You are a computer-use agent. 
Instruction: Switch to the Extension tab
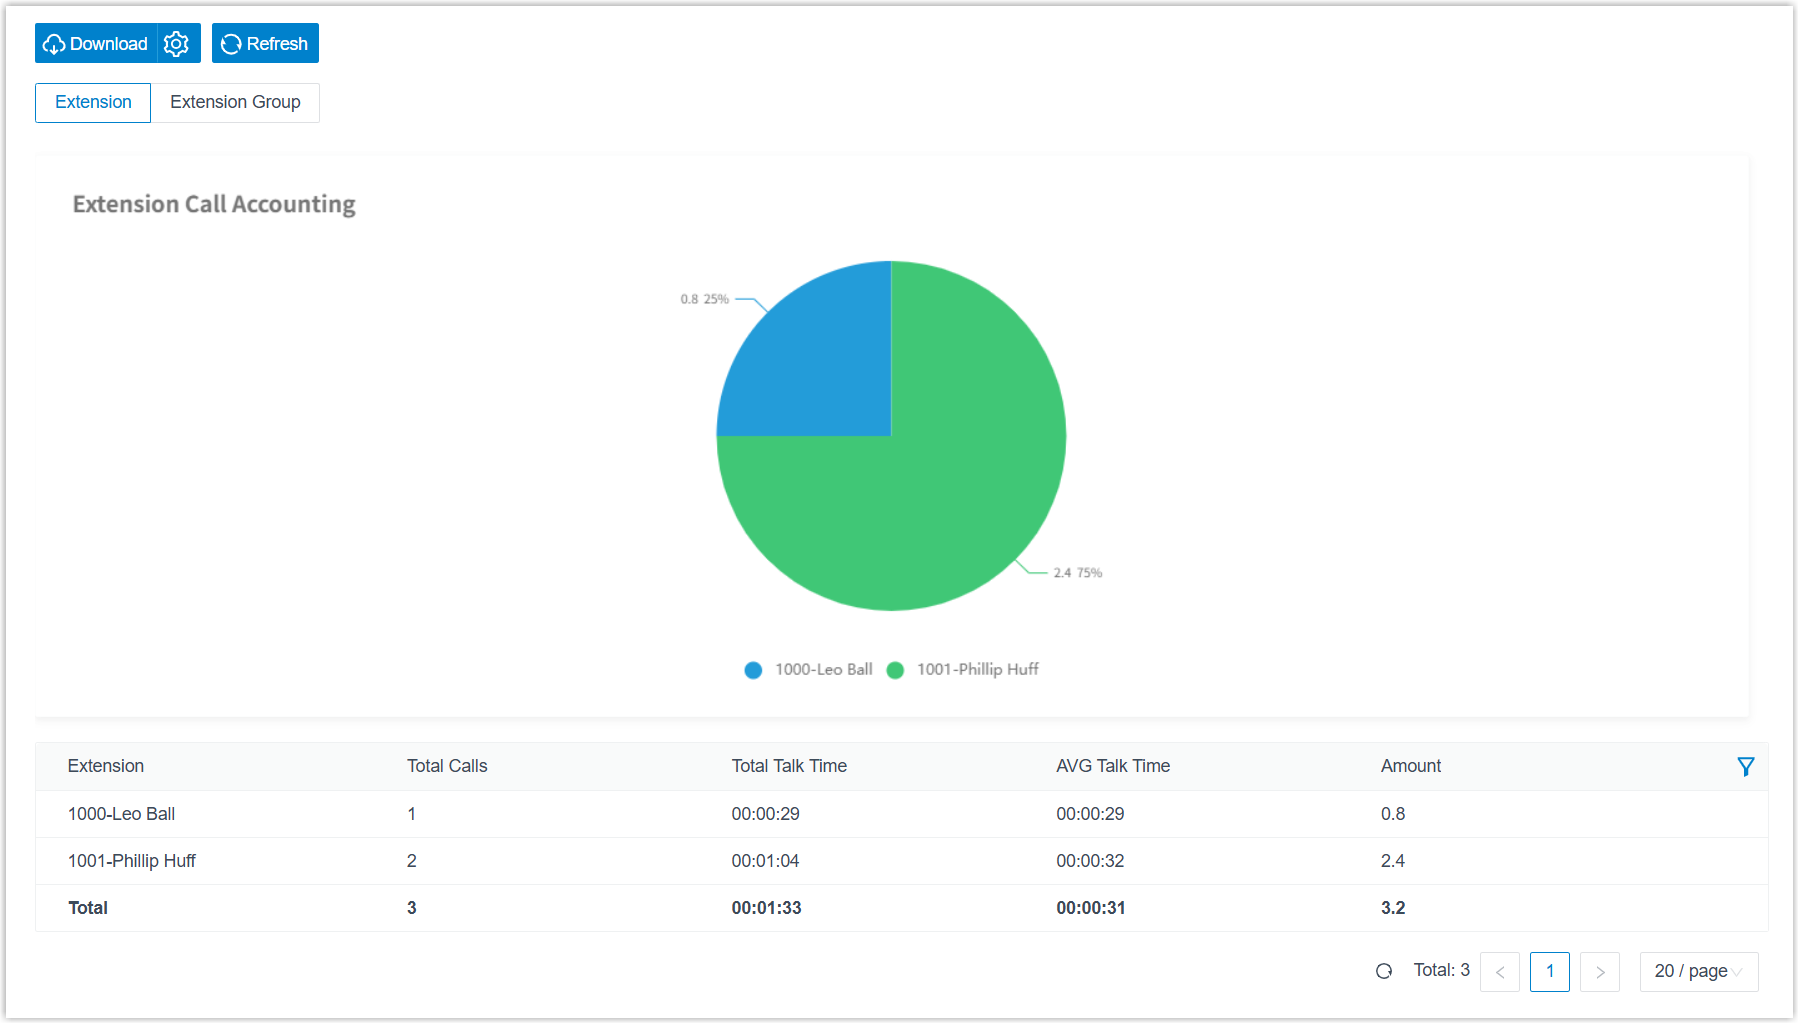[93, 102]
